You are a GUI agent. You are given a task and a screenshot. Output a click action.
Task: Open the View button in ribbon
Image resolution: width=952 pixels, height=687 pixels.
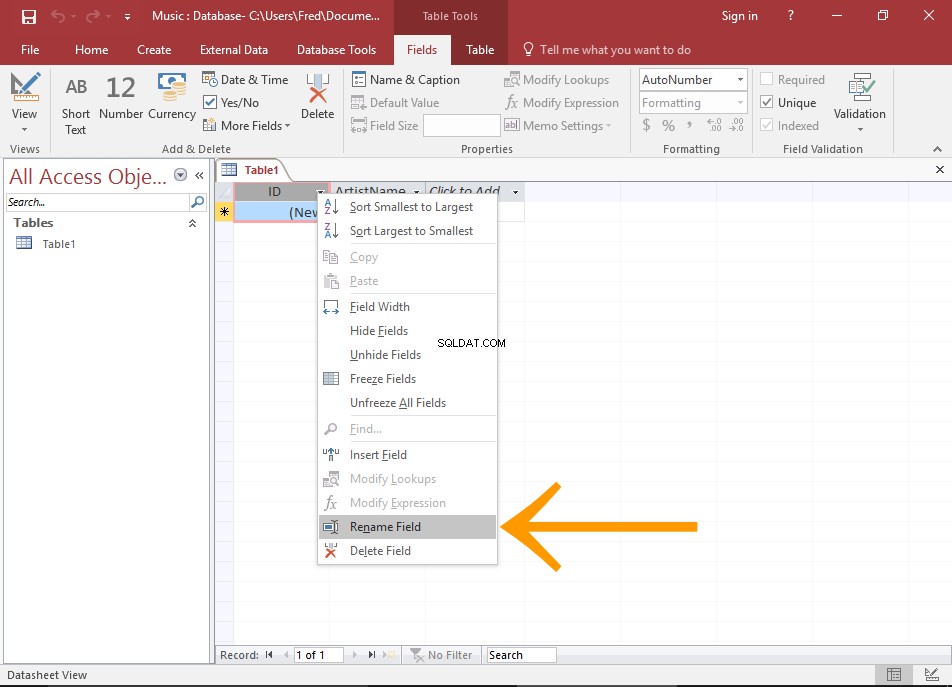point(24,102)
